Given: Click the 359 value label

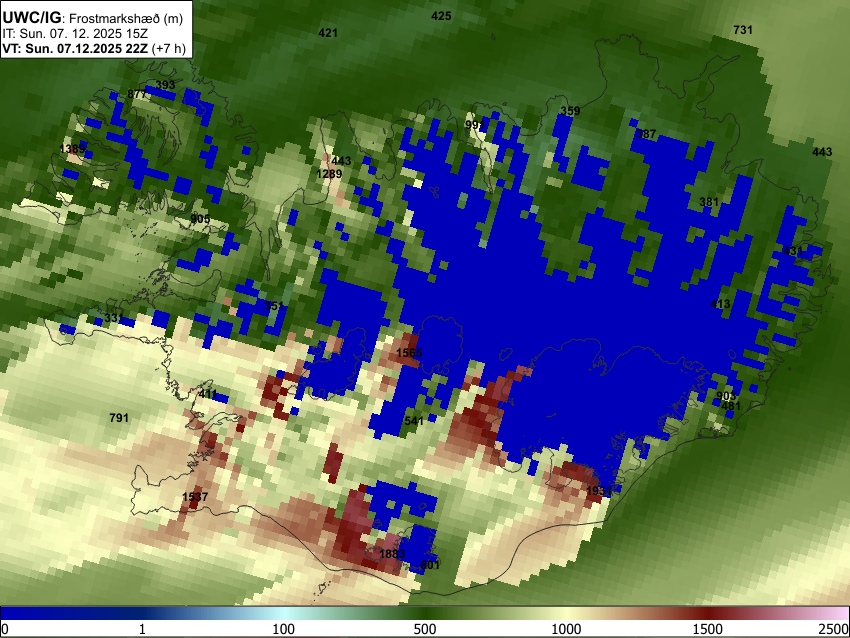Looking at the screenshot, I should (x=570, y=111).
